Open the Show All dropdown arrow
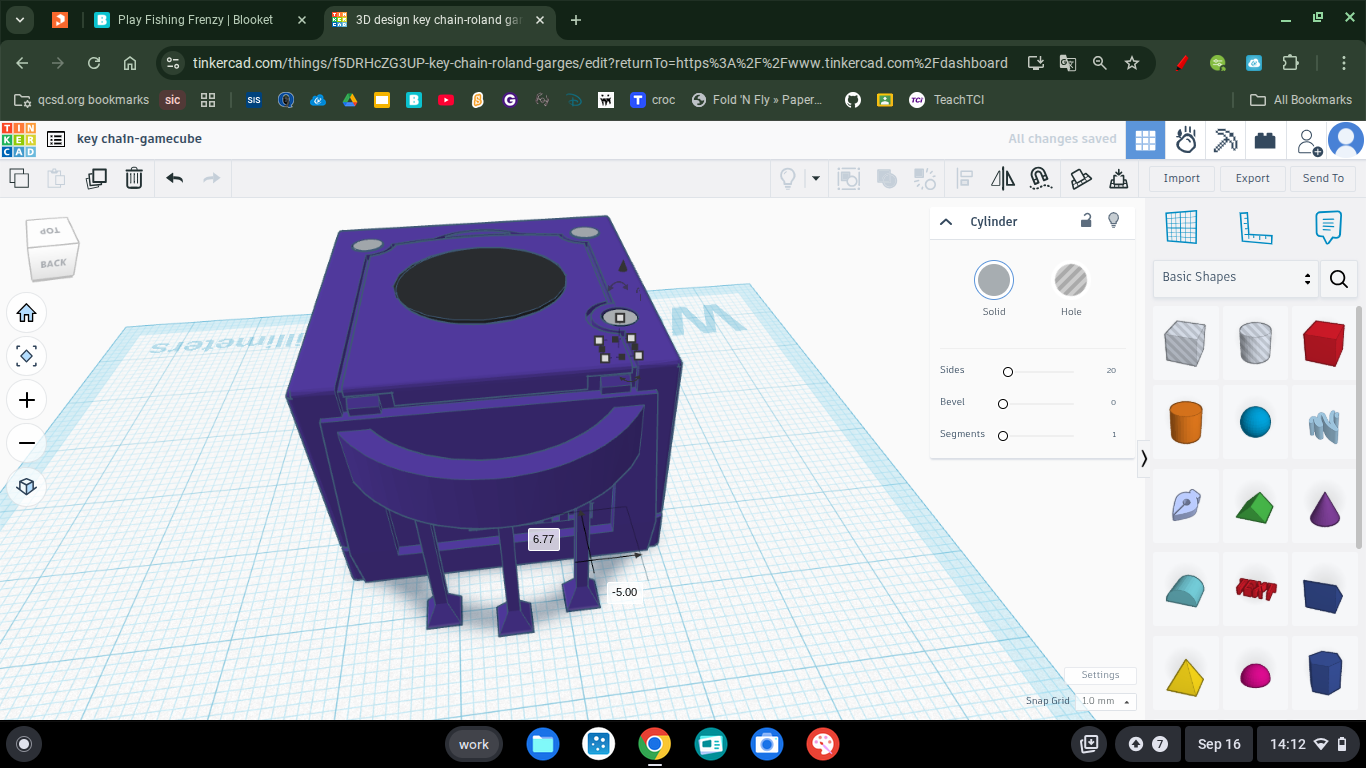The image size is (1366, 768). click(816, 179)
